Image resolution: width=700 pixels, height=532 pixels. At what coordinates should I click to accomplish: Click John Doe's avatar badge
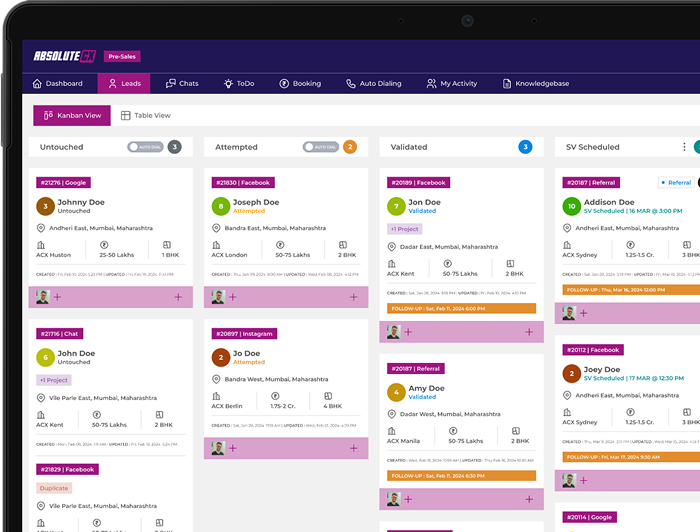45,357
